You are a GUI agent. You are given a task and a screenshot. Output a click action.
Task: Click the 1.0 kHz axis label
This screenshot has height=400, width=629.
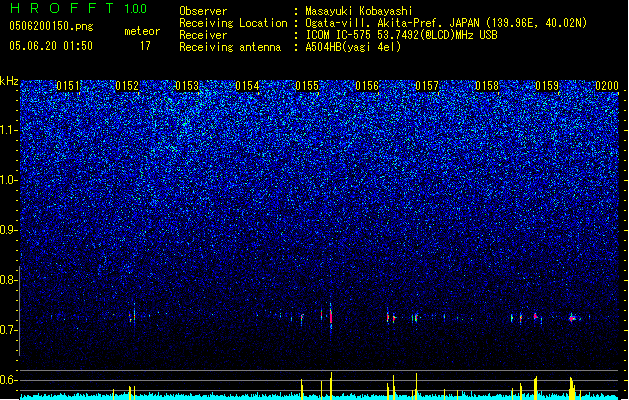tap(9, 180)
